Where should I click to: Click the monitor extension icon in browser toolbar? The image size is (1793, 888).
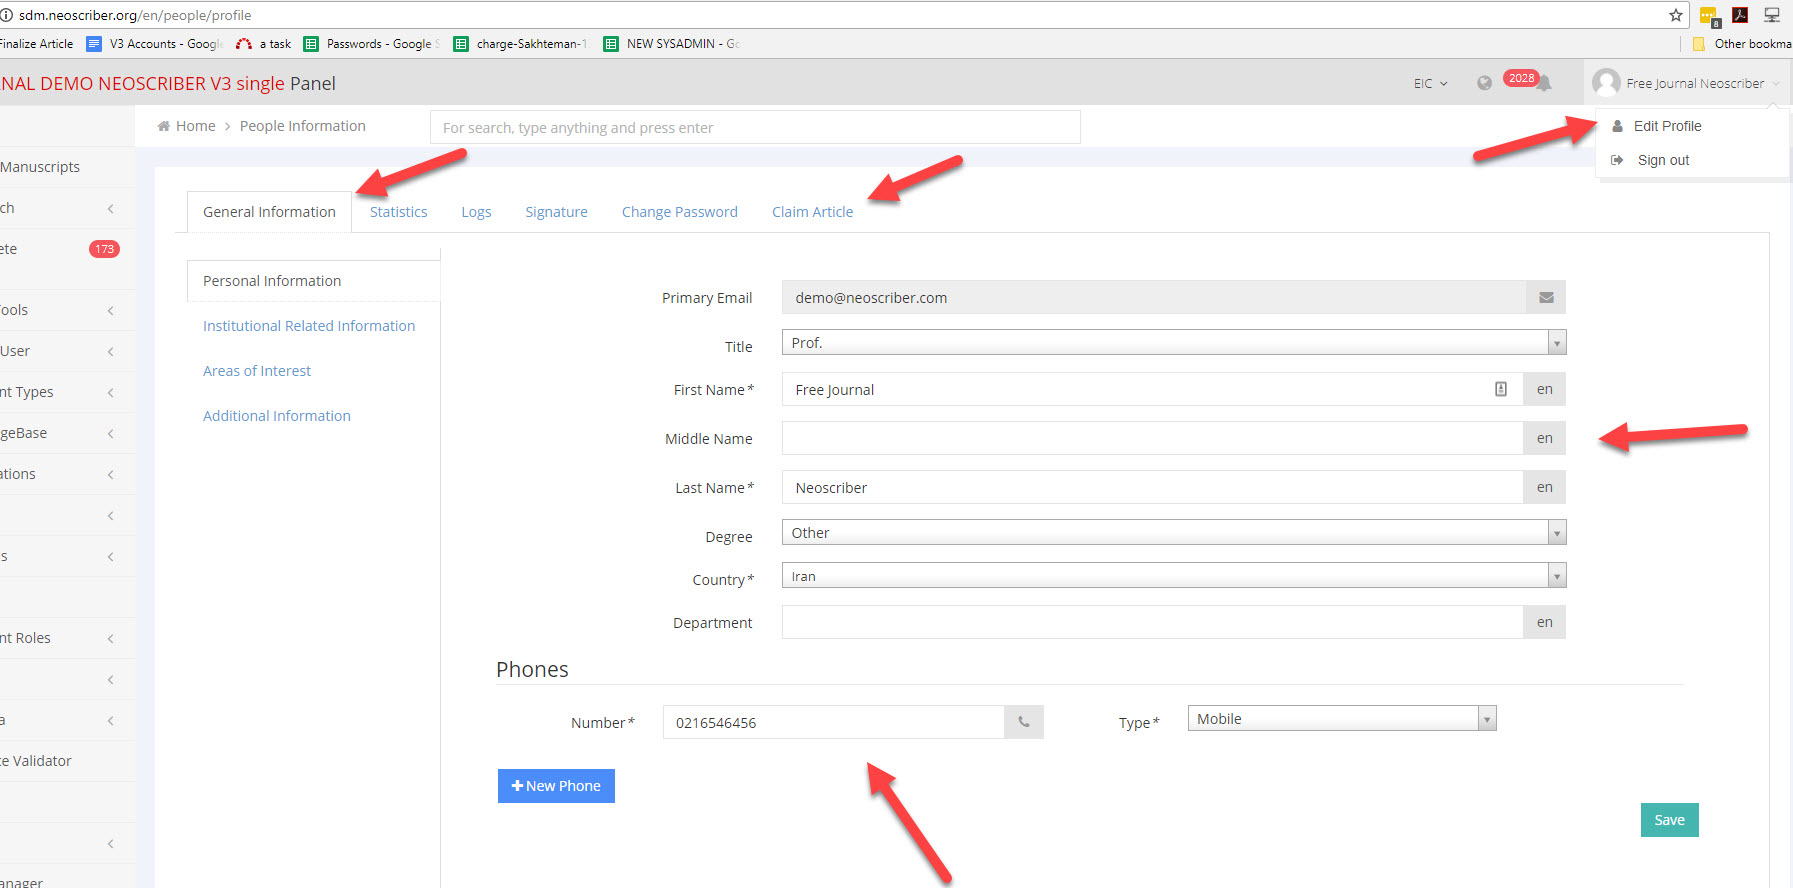[x=1772, y=15]
